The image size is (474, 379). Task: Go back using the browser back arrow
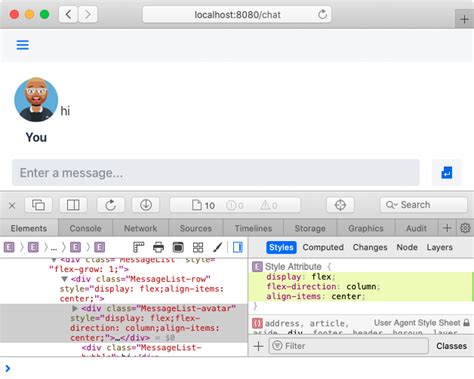click(x=68, y=14)
